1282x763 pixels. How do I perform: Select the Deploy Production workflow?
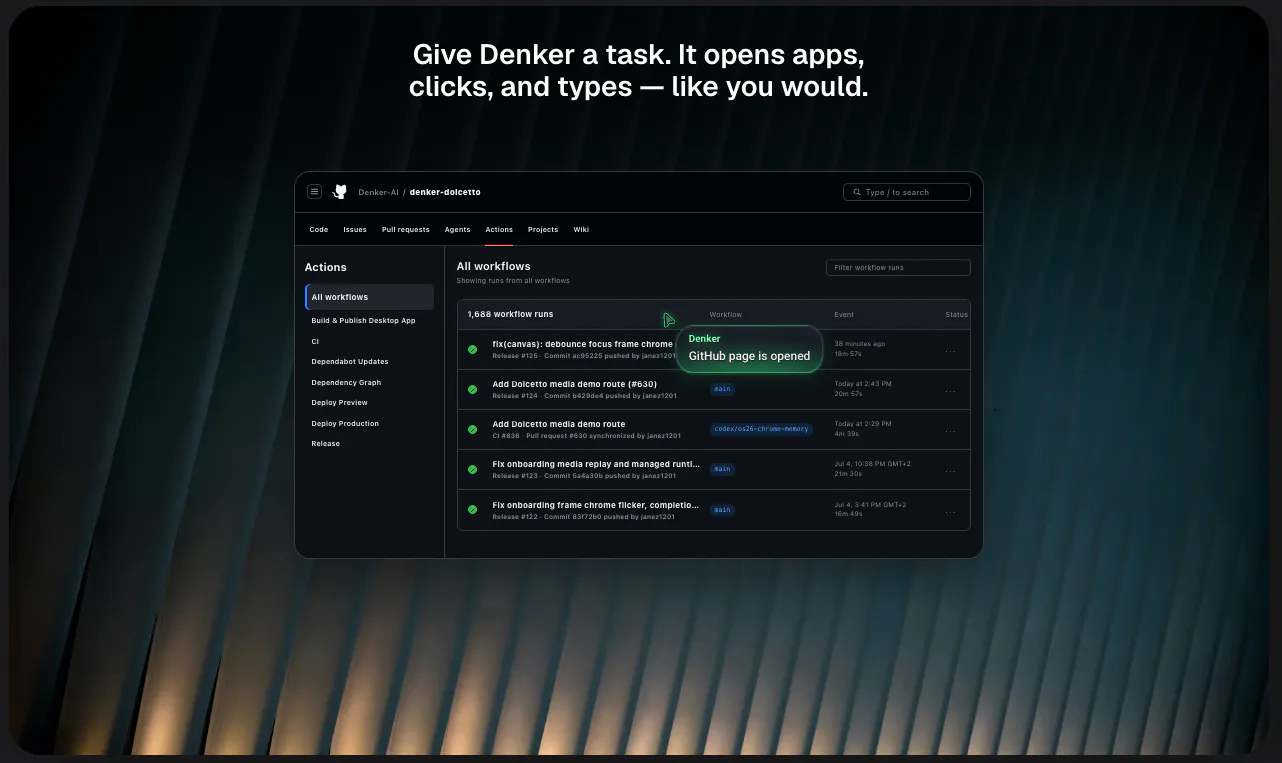[345, 424]
